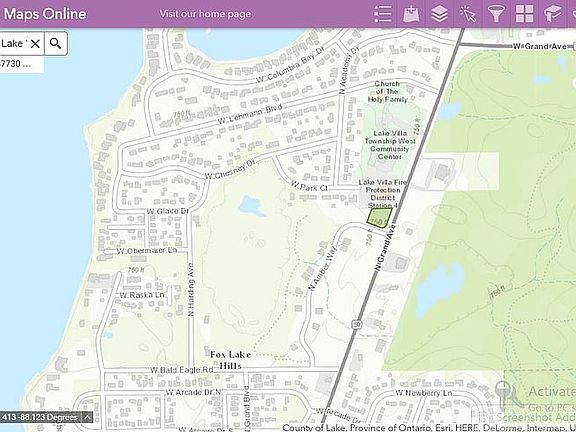Open the Basemap Gallery grid icon
This screenshot has height=432, width=576.
coord(524,14)
